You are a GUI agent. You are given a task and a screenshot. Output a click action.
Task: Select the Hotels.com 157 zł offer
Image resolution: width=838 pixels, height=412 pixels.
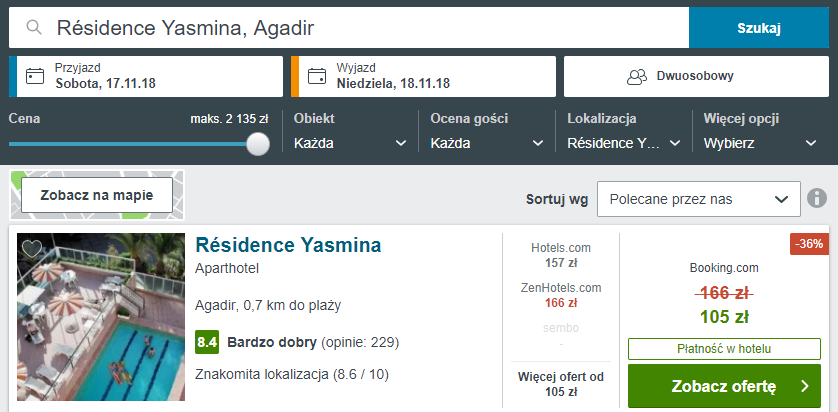coord(561,255)
